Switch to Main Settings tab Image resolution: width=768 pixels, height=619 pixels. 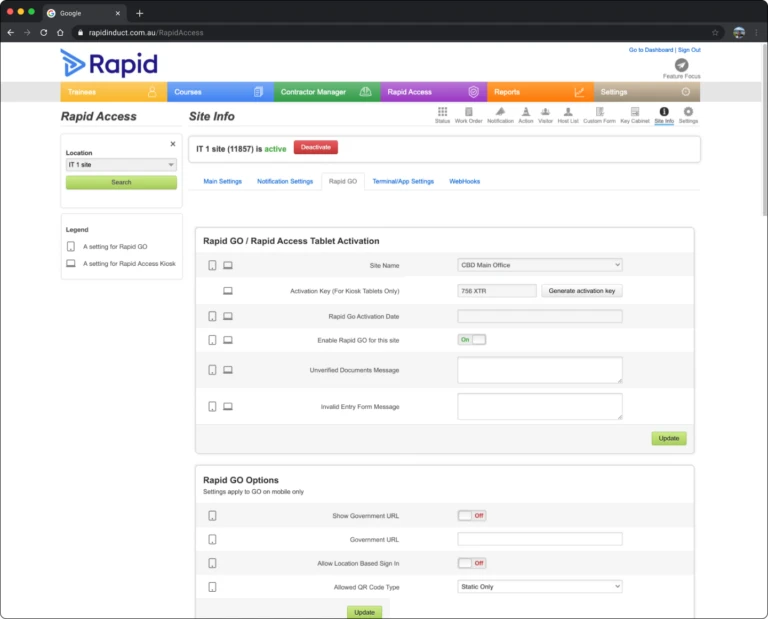pyautogui.click(x=222, y=181)
